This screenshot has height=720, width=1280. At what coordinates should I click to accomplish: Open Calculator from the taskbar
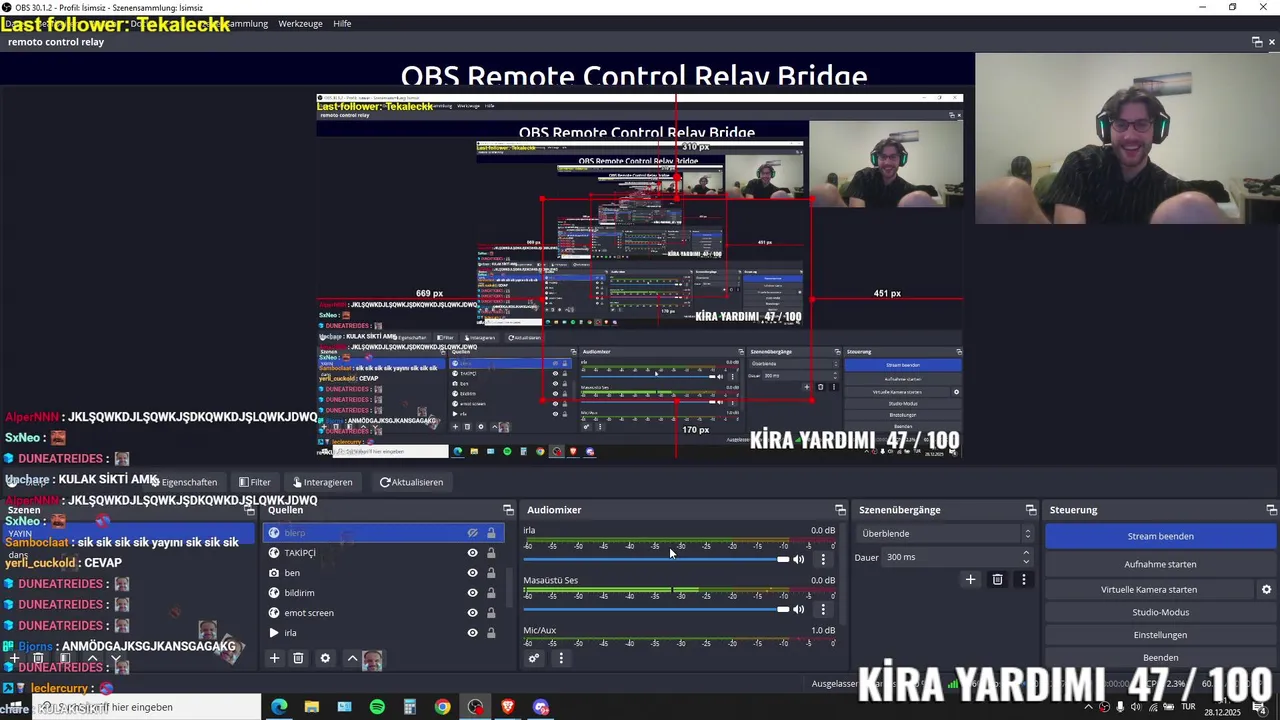tap(410, 707)
